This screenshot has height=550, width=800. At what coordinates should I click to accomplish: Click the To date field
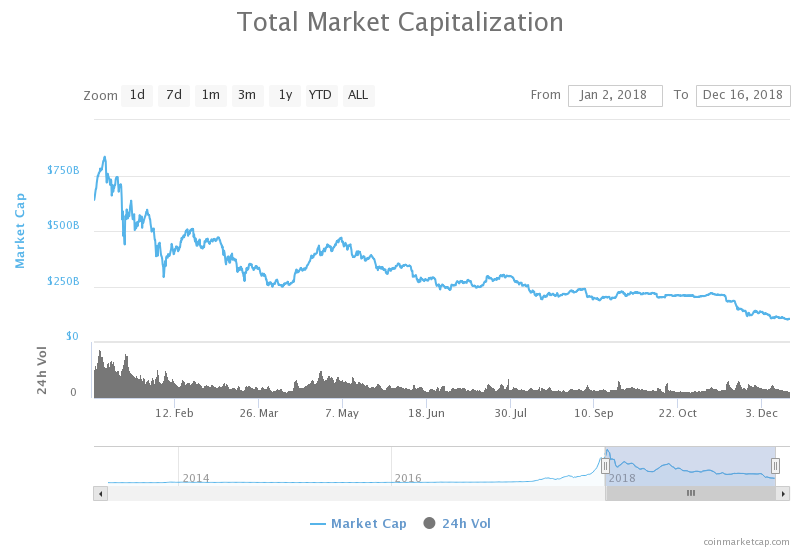pyautogui.click(x=743, y=95)
